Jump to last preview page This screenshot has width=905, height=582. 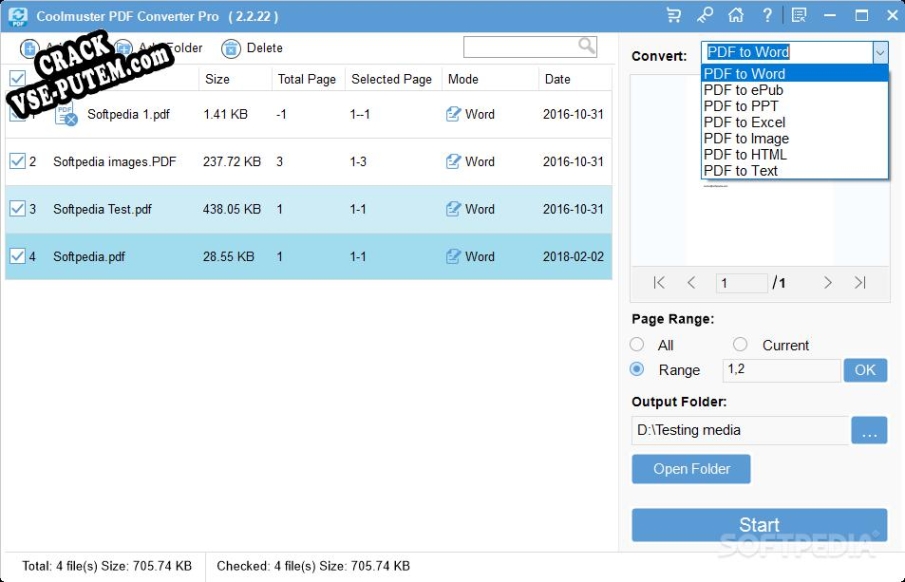(860, 282)
